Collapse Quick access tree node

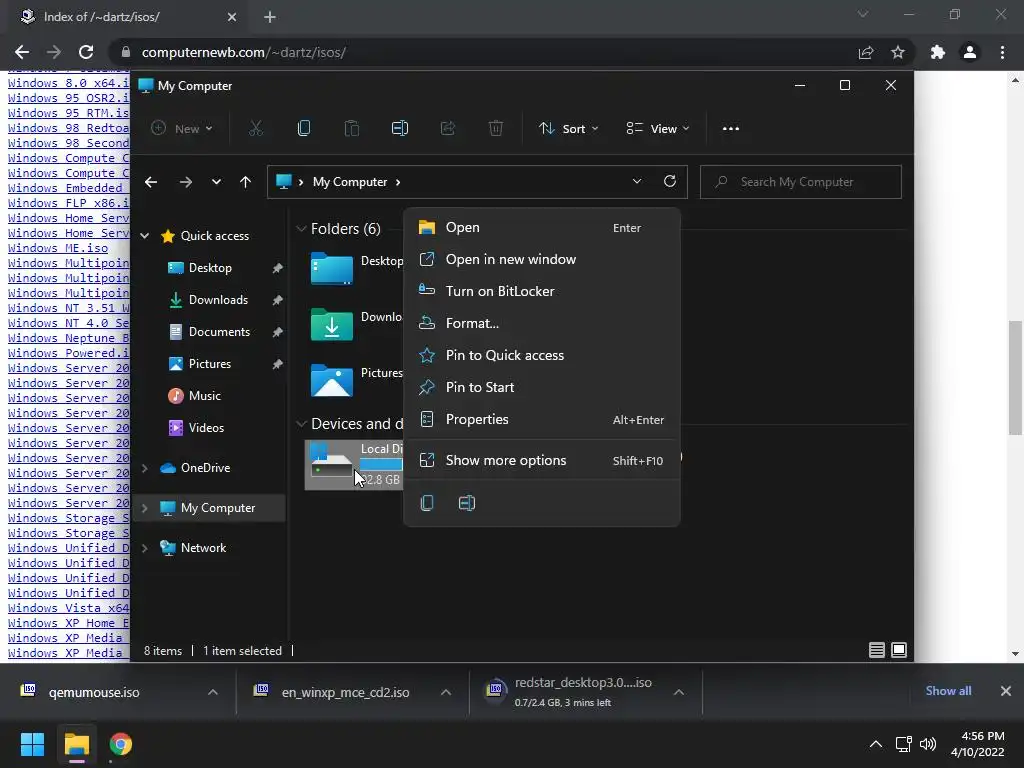tap(145, 236)
